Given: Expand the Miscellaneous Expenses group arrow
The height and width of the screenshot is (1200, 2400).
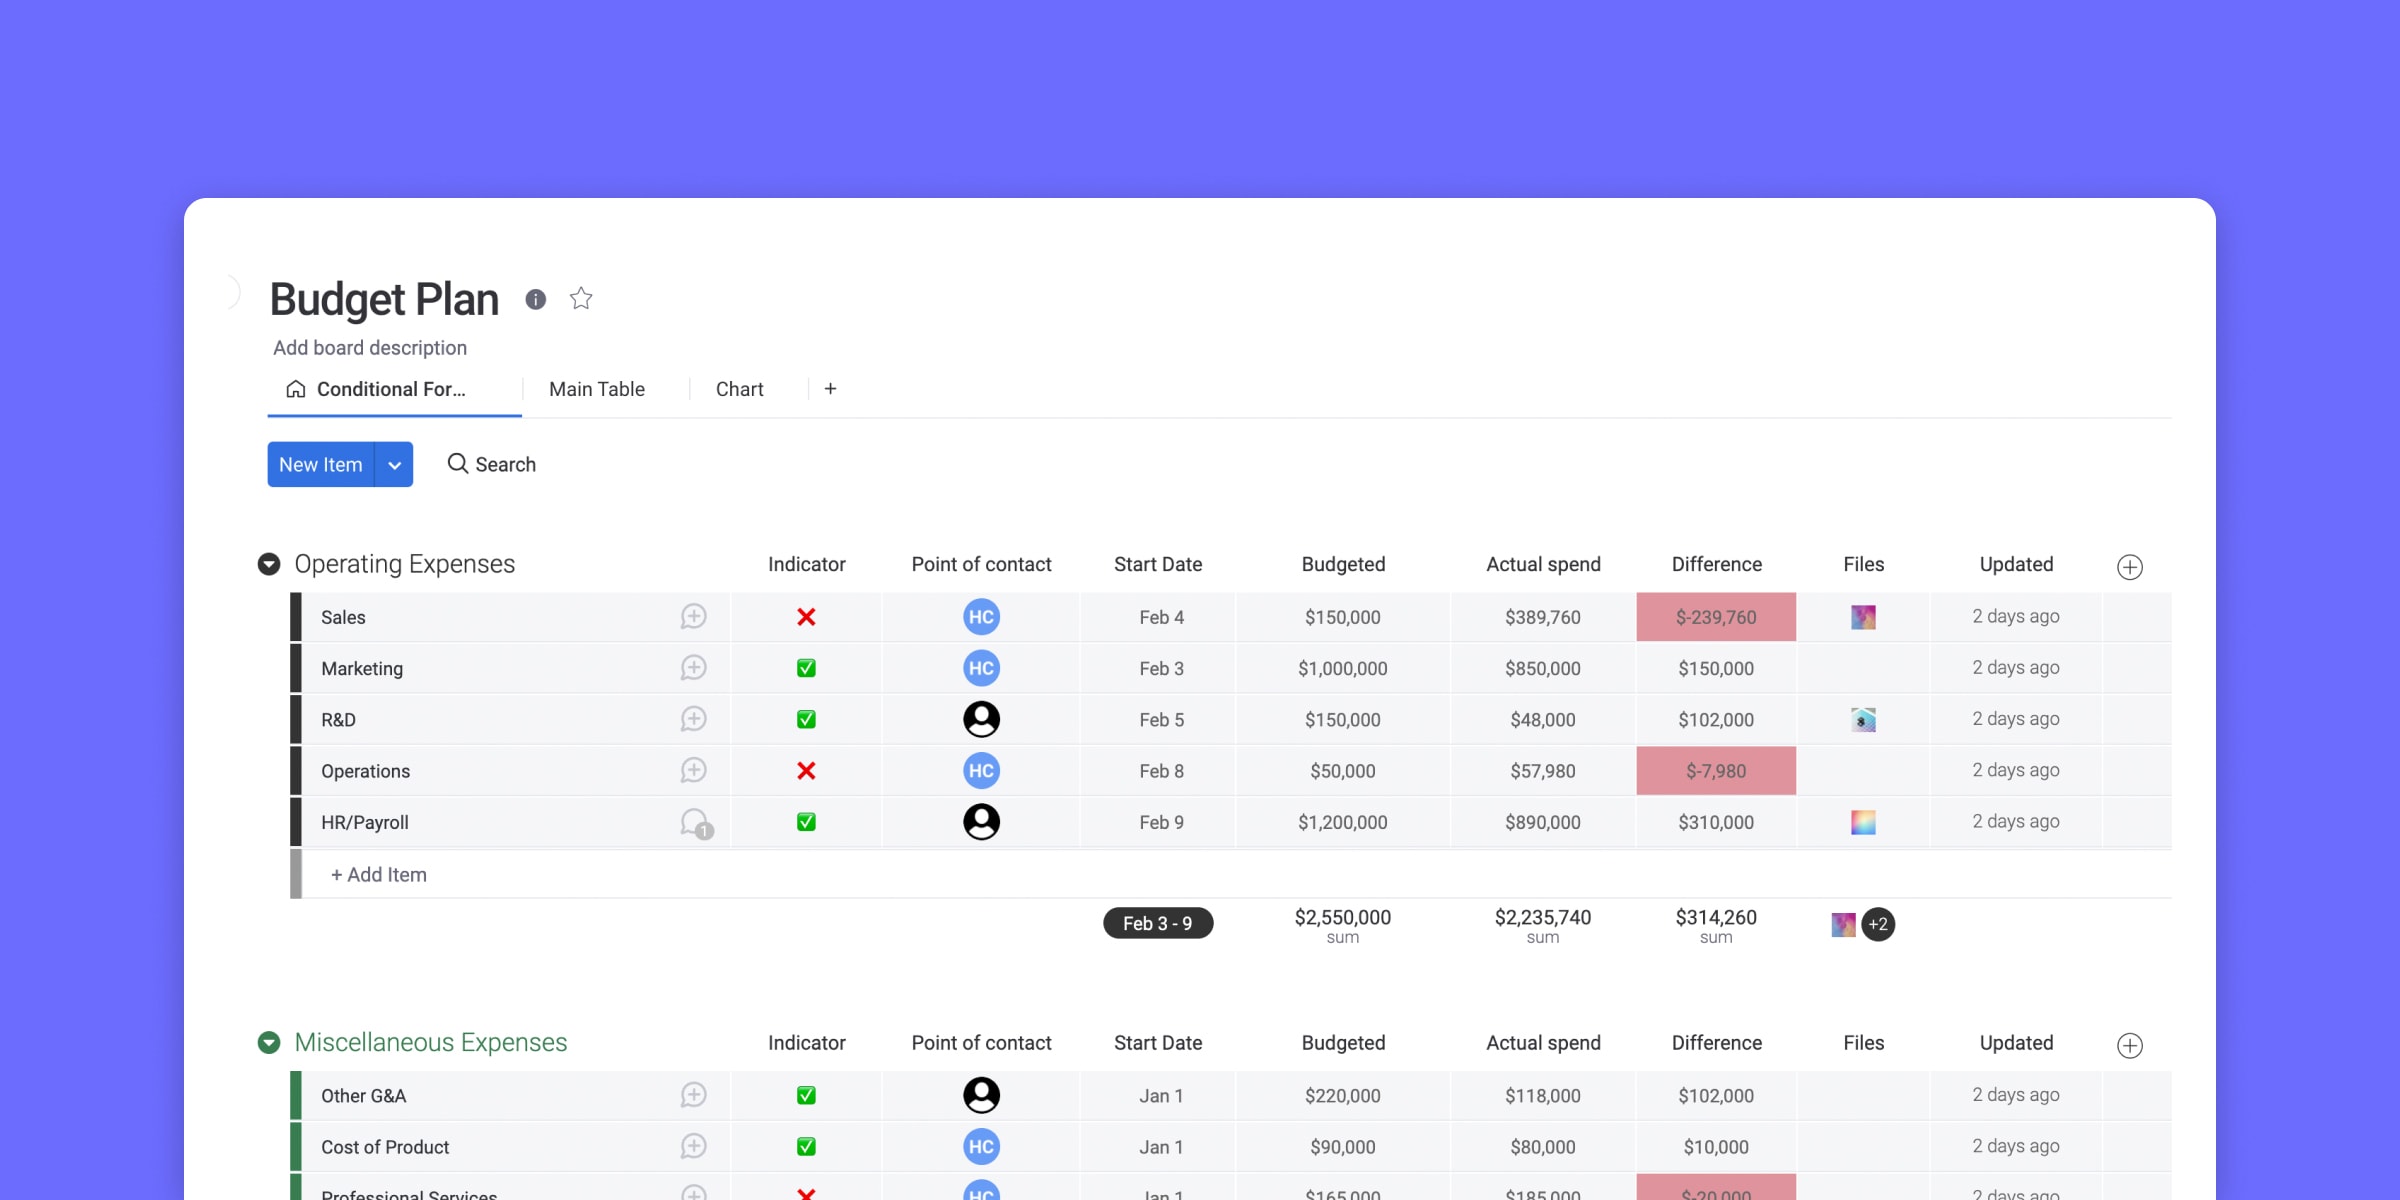Looking at the screenshot, I should click(x=269, y=1042).
